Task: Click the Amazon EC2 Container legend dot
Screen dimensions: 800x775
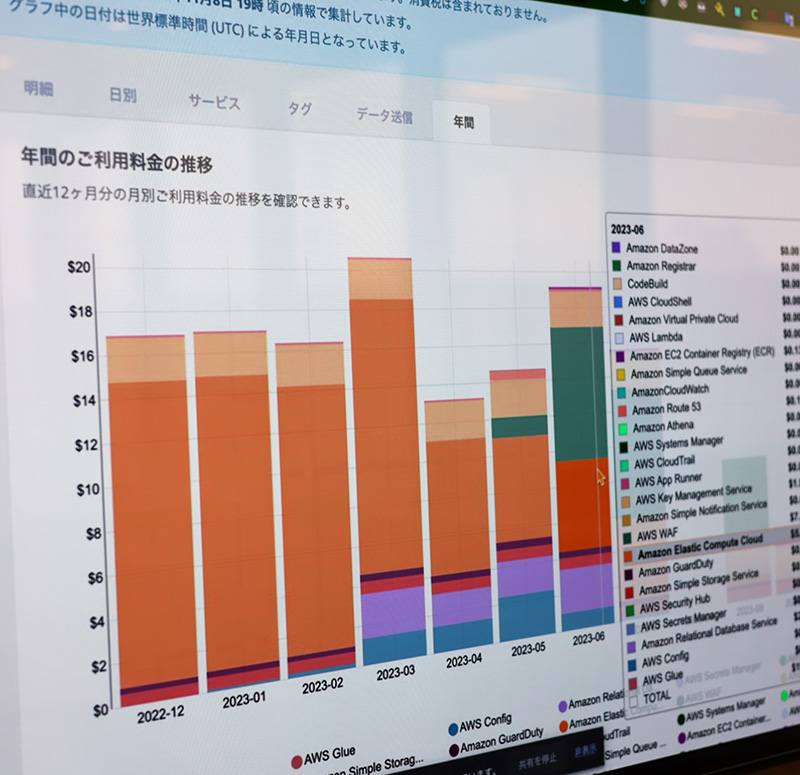Action: click(682, 738)
